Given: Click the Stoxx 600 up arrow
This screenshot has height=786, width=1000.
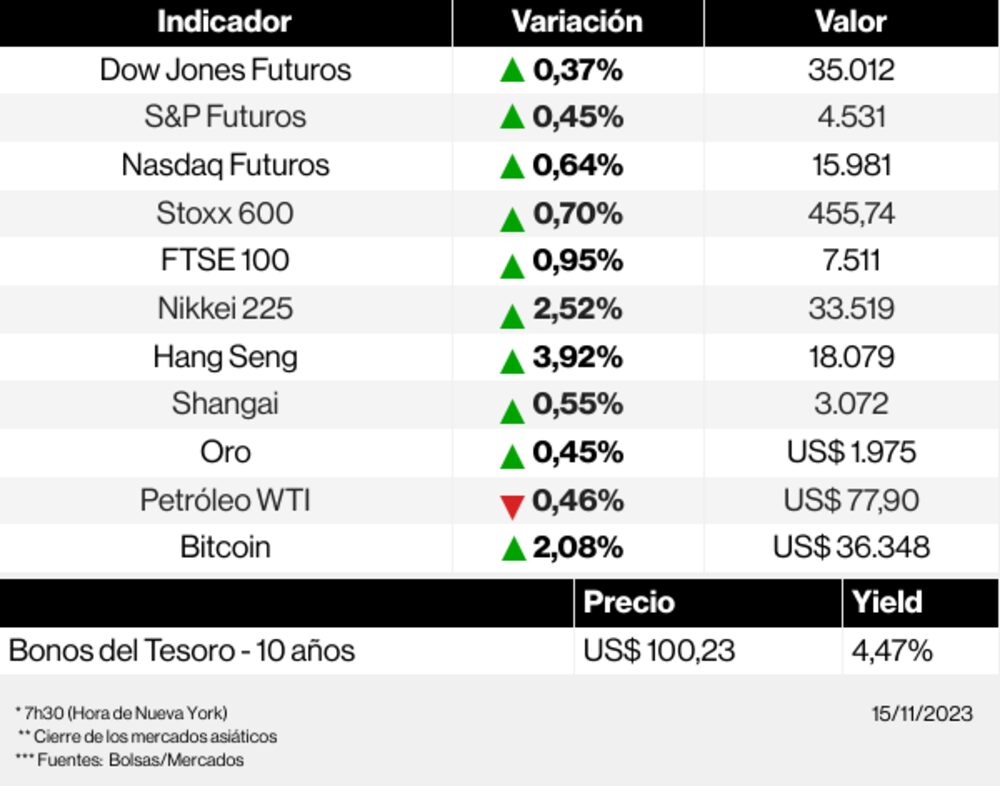Looking at the screenshot, I should (x=512, y=218).
